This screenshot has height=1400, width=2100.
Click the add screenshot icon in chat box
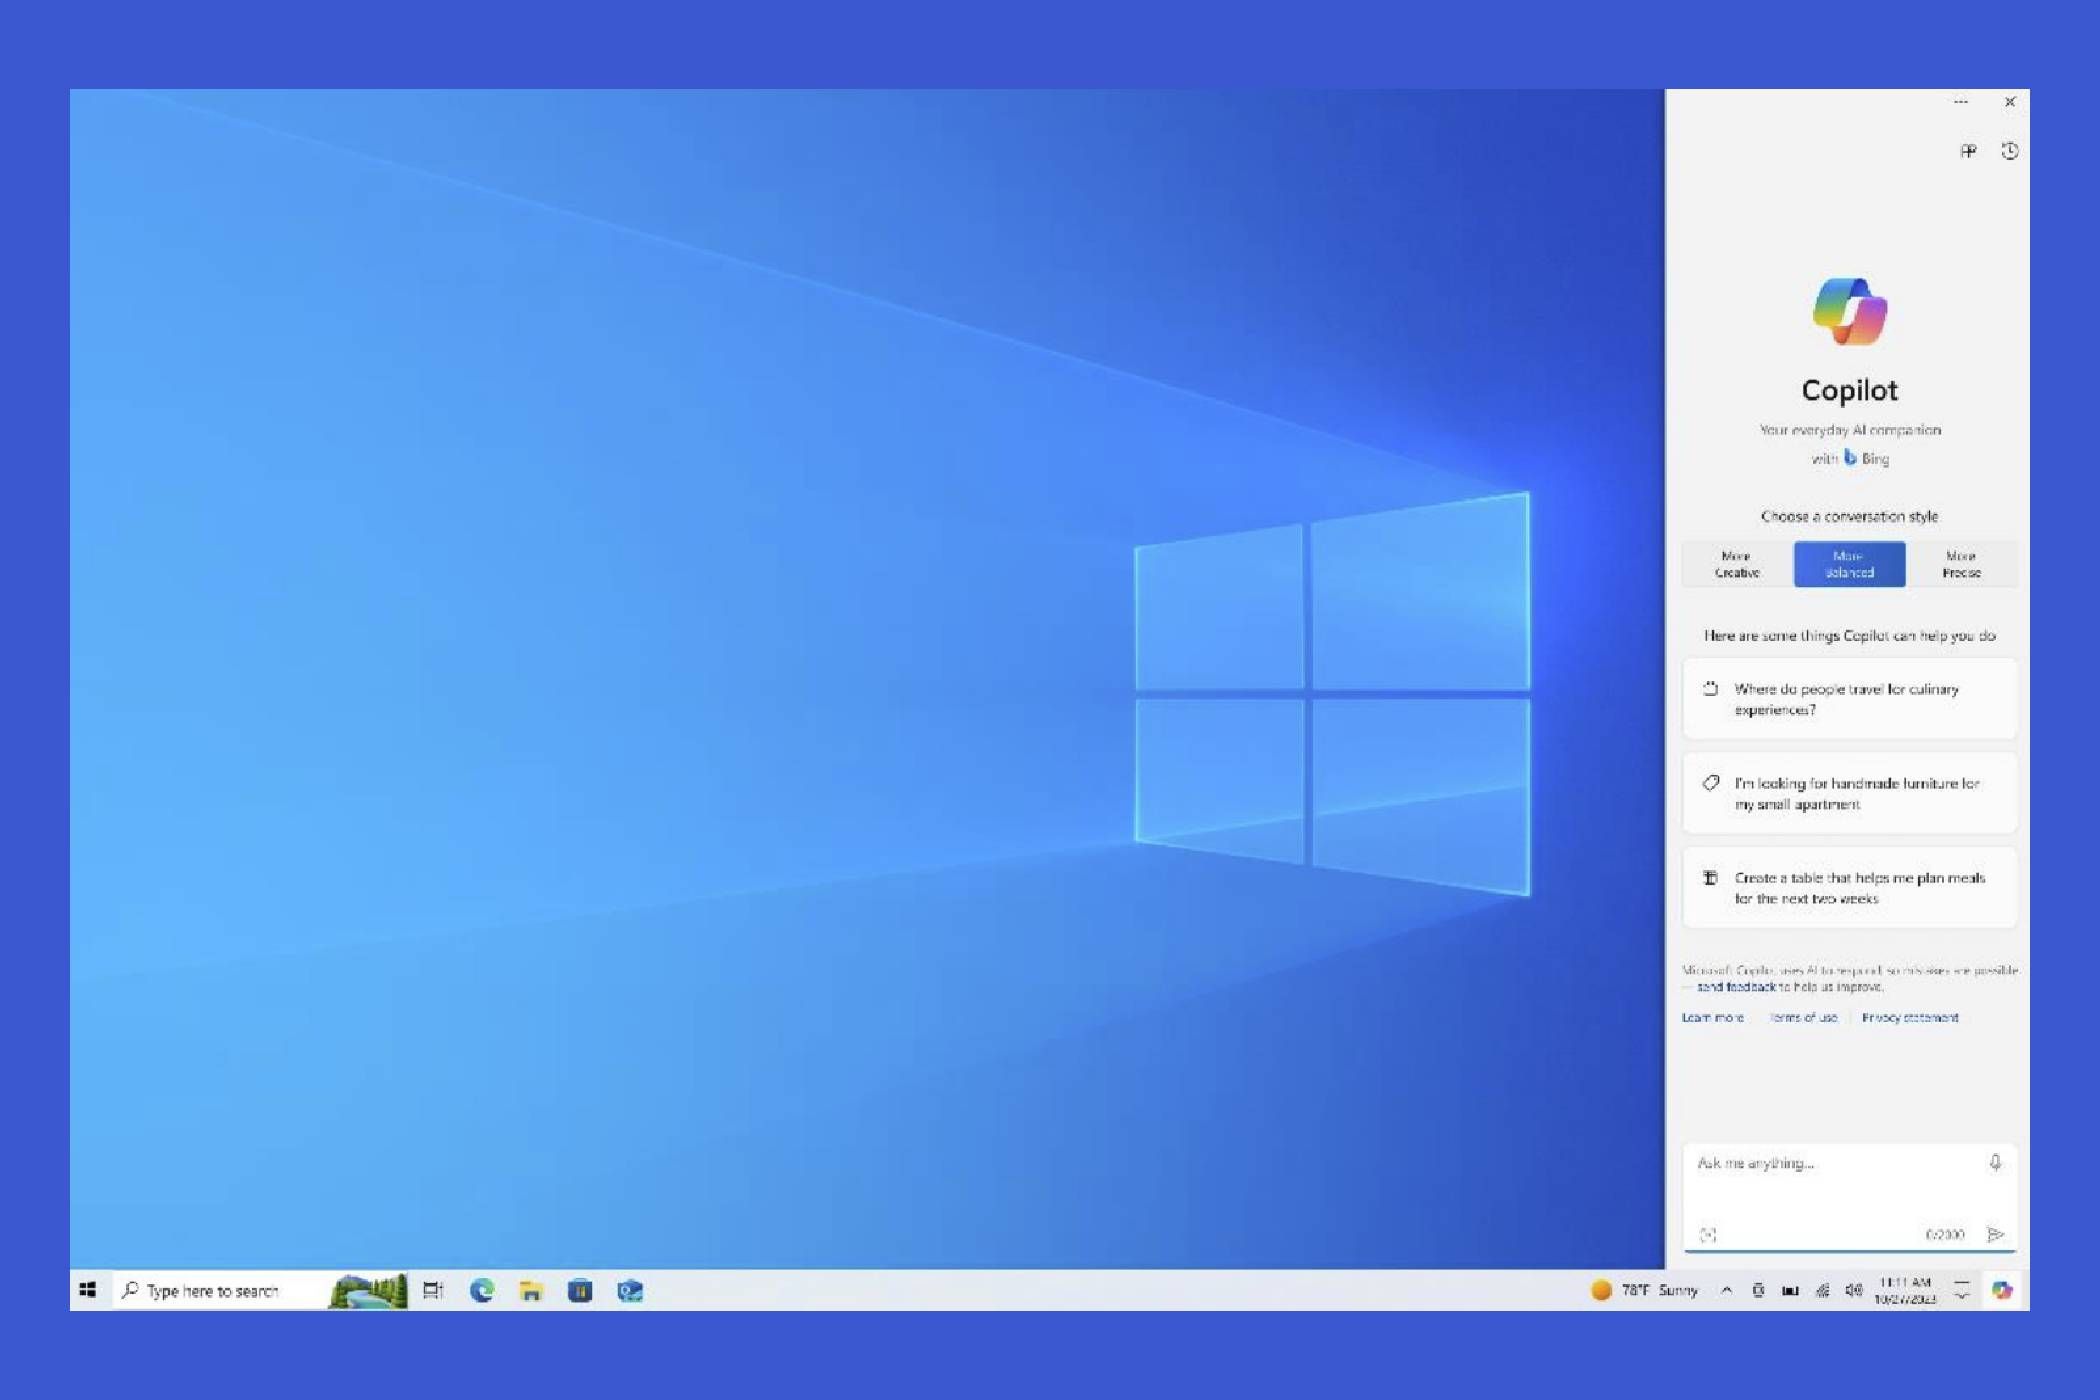(x=1708, y=1235)
